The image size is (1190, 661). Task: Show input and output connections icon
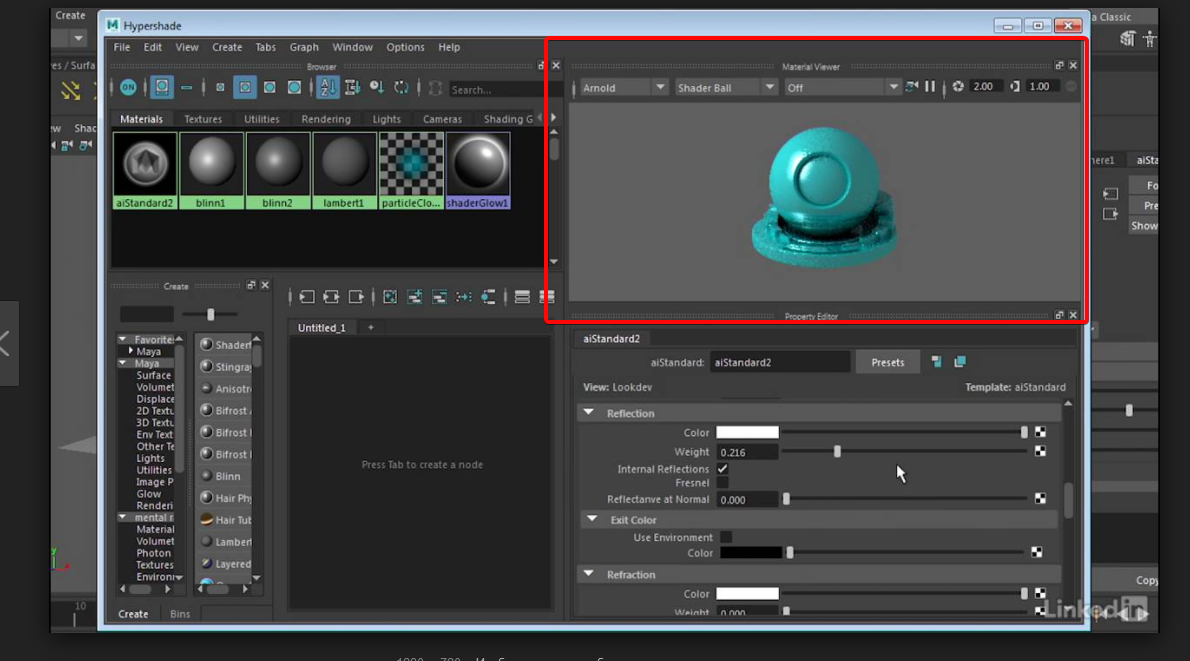tap(331, 297)
